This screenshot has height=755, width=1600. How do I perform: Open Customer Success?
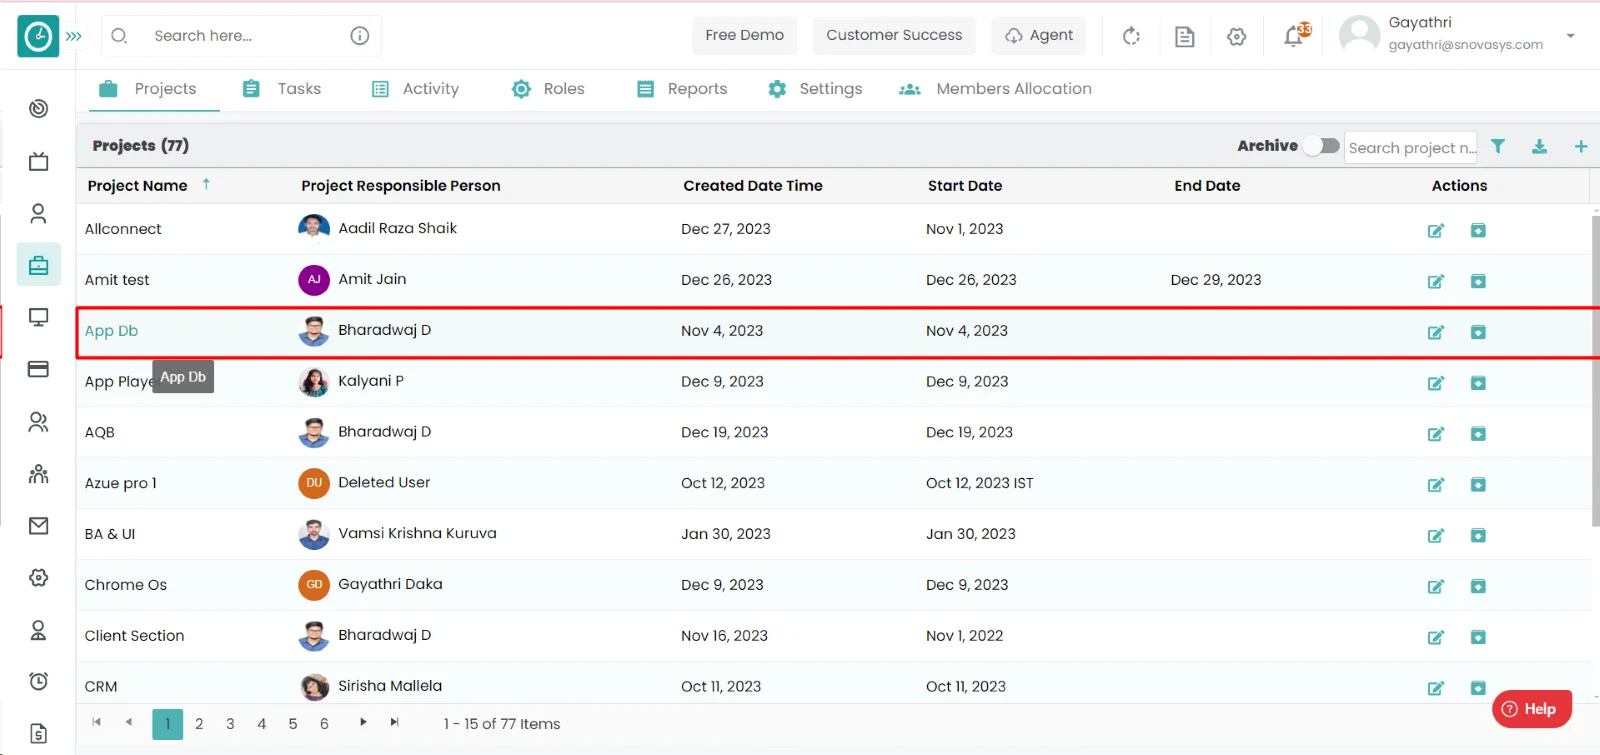[894, 35]
